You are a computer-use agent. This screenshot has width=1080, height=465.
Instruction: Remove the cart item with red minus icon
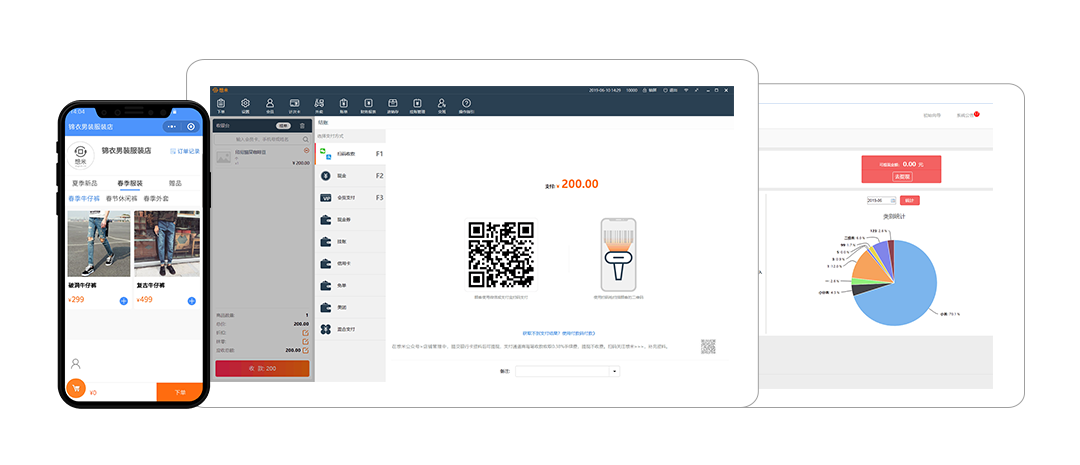[x=306, y=151]
